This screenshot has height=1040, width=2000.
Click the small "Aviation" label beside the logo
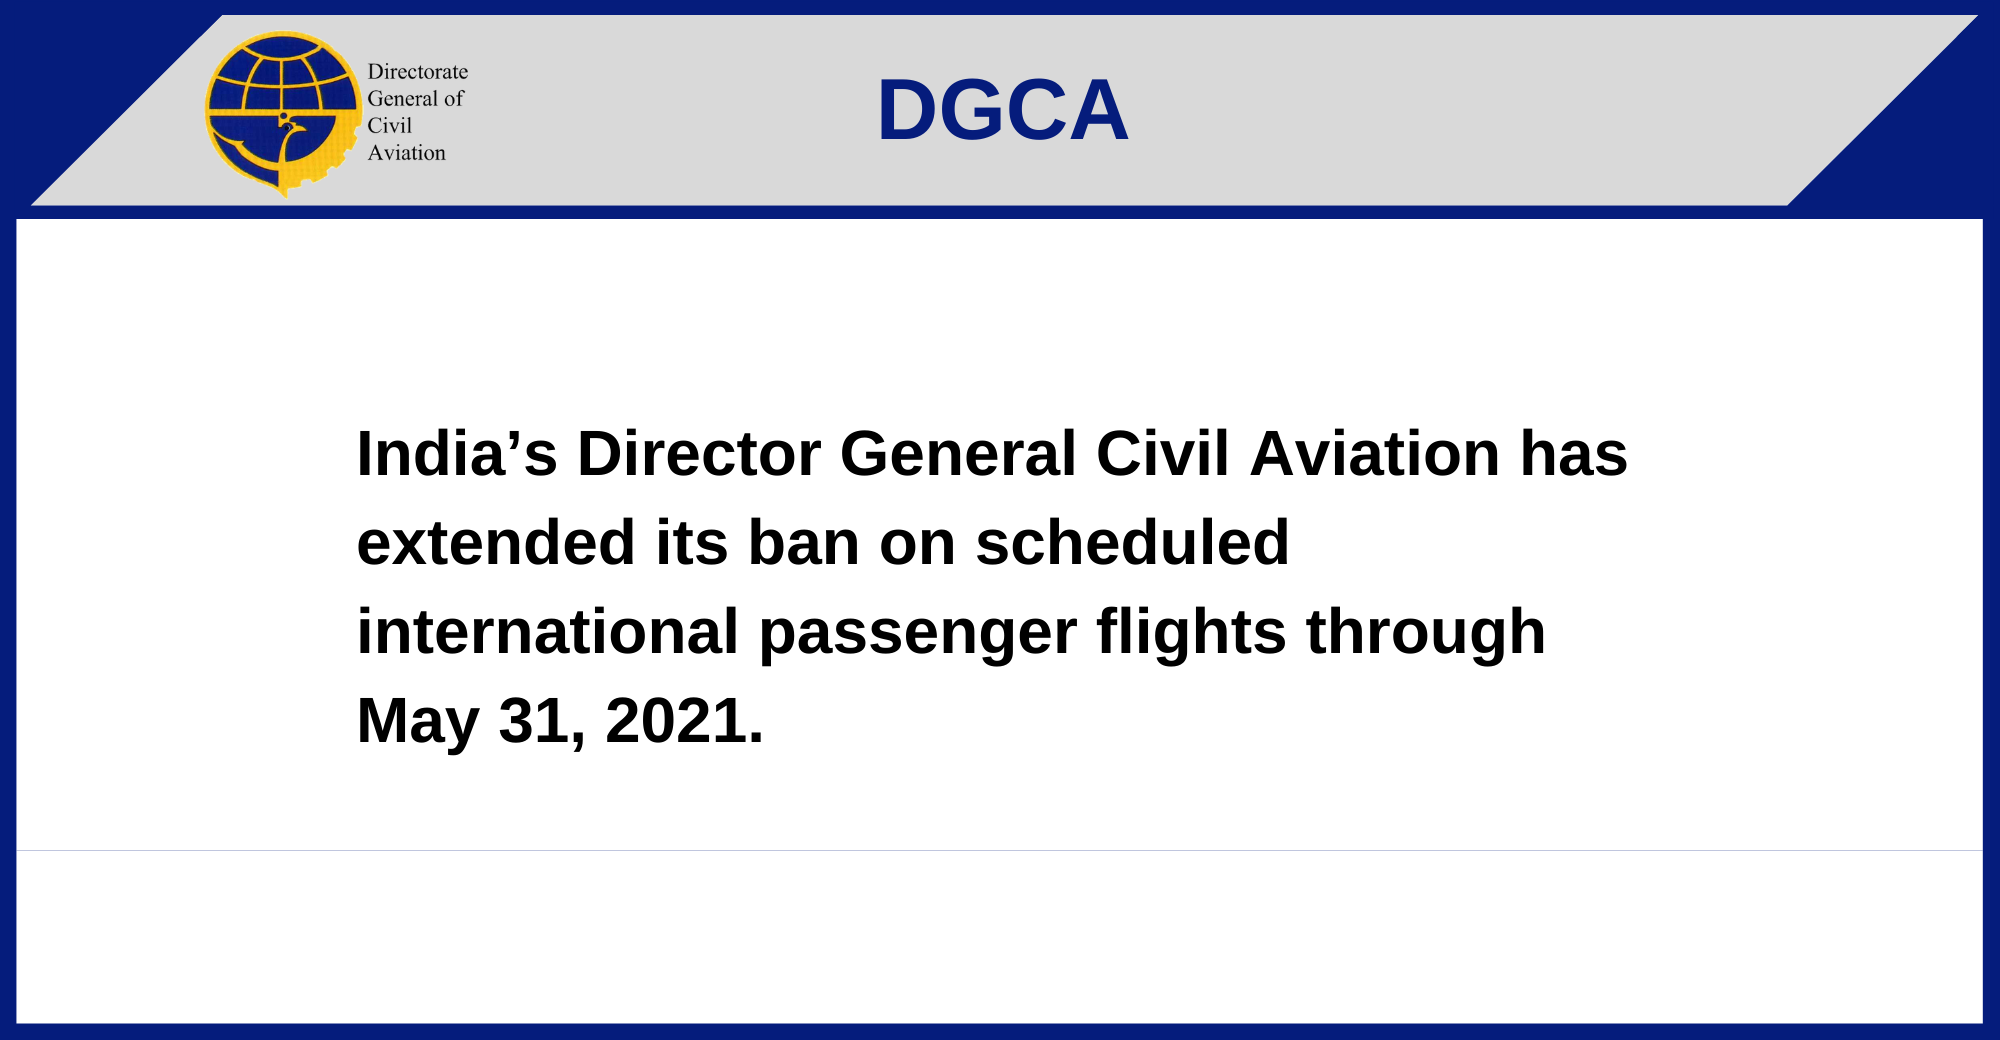coord(406,153)
